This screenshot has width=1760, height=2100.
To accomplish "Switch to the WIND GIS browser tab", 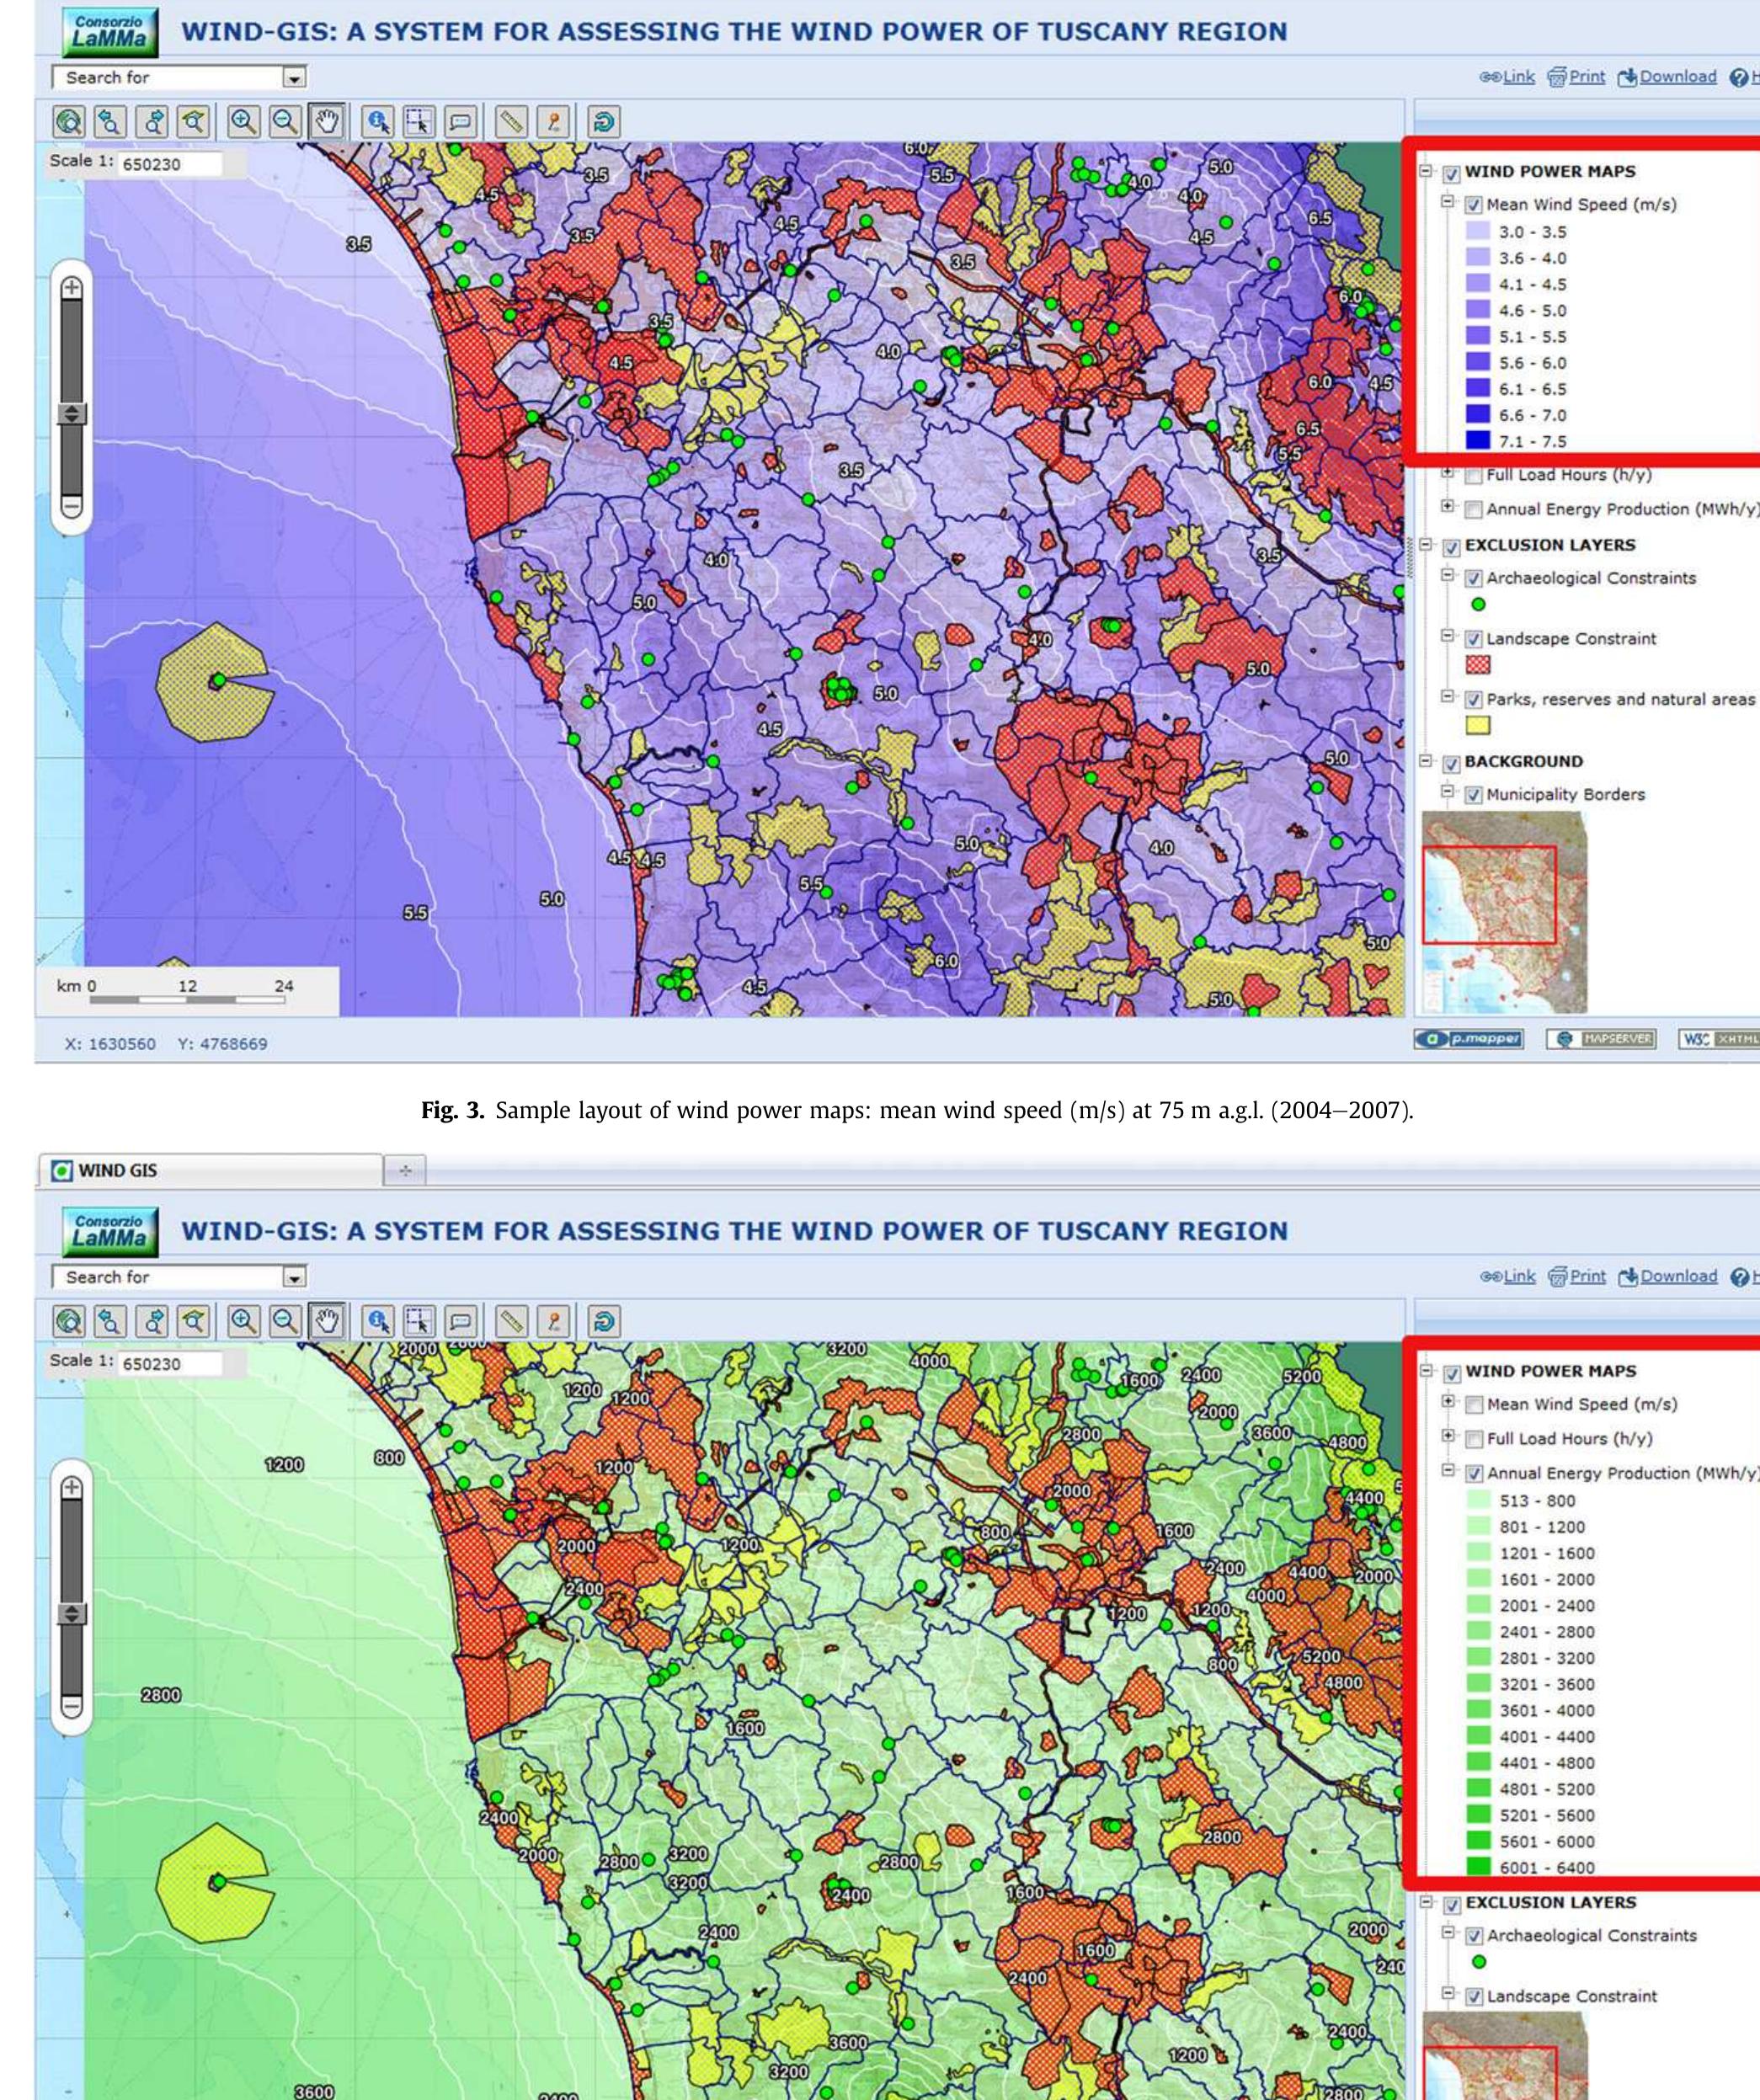I will [x=210, y=1170].
